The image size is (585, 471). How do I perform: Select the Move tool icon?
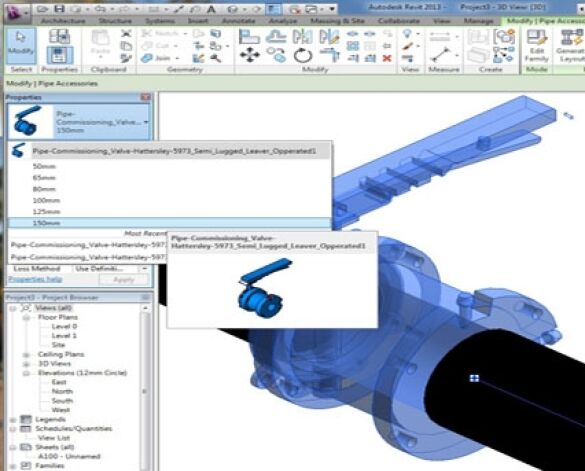250,56
